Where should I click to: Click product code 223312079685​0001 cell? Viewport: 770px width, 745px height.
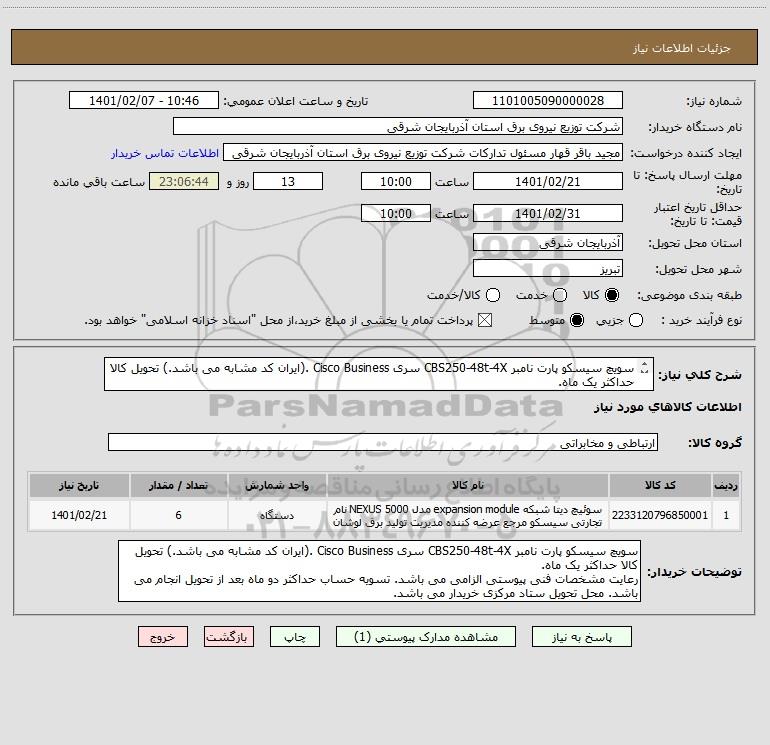tap(660, 515)
